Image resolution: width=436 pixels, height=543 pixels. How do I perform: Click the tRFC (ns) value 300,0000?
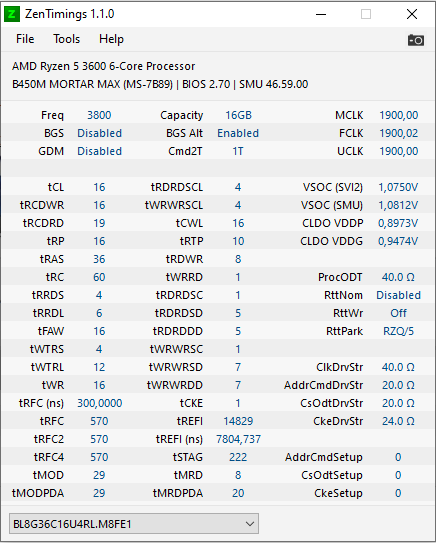(99, 403)
